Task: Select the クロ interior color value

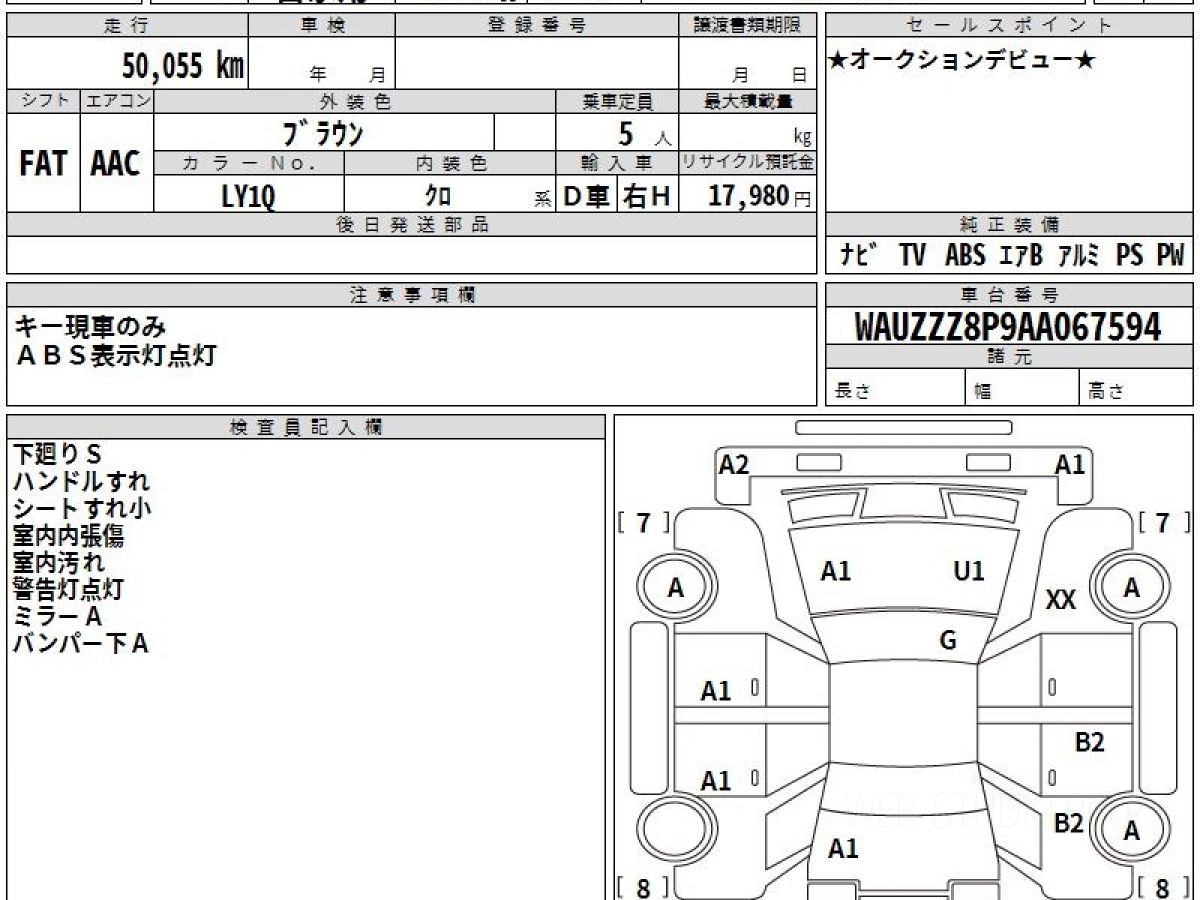Action: (438, 196)
